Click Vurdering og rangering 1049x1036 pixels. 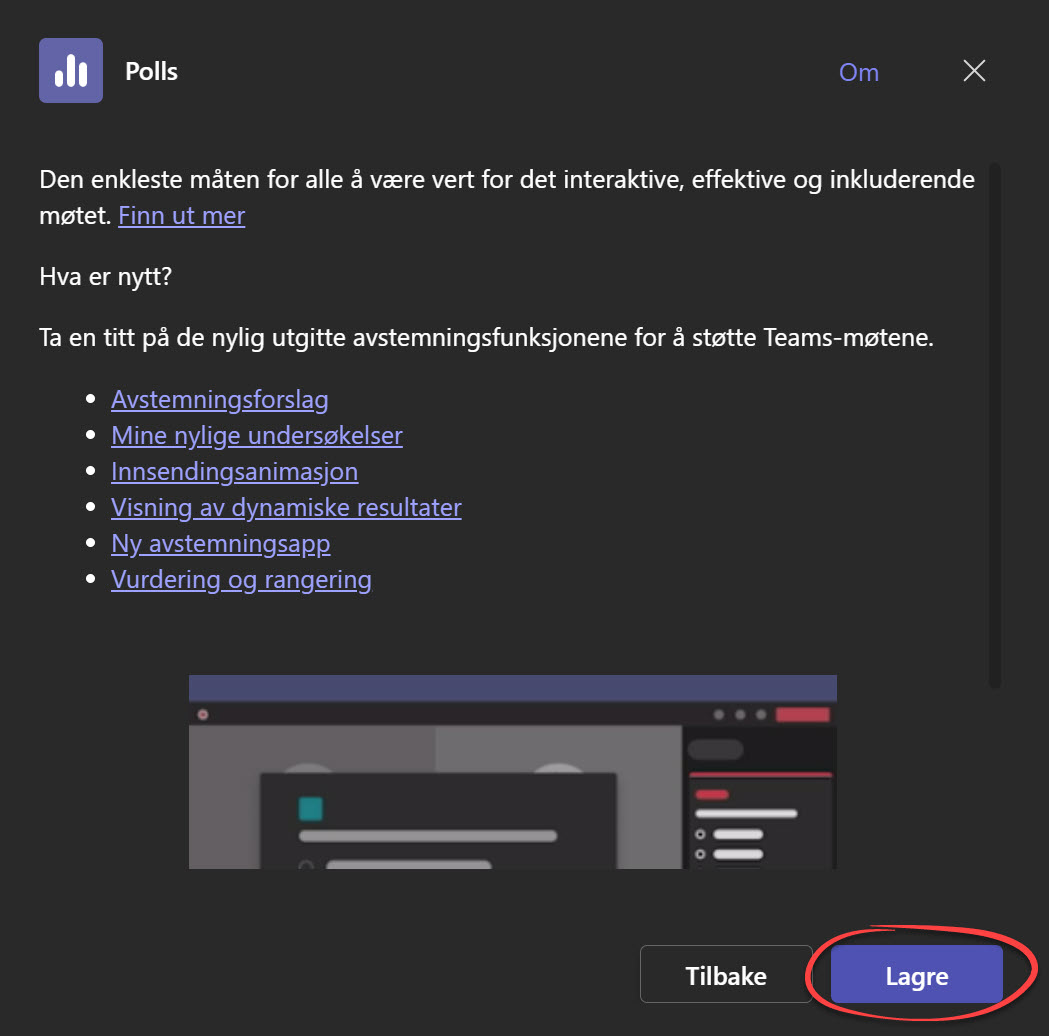241,579
